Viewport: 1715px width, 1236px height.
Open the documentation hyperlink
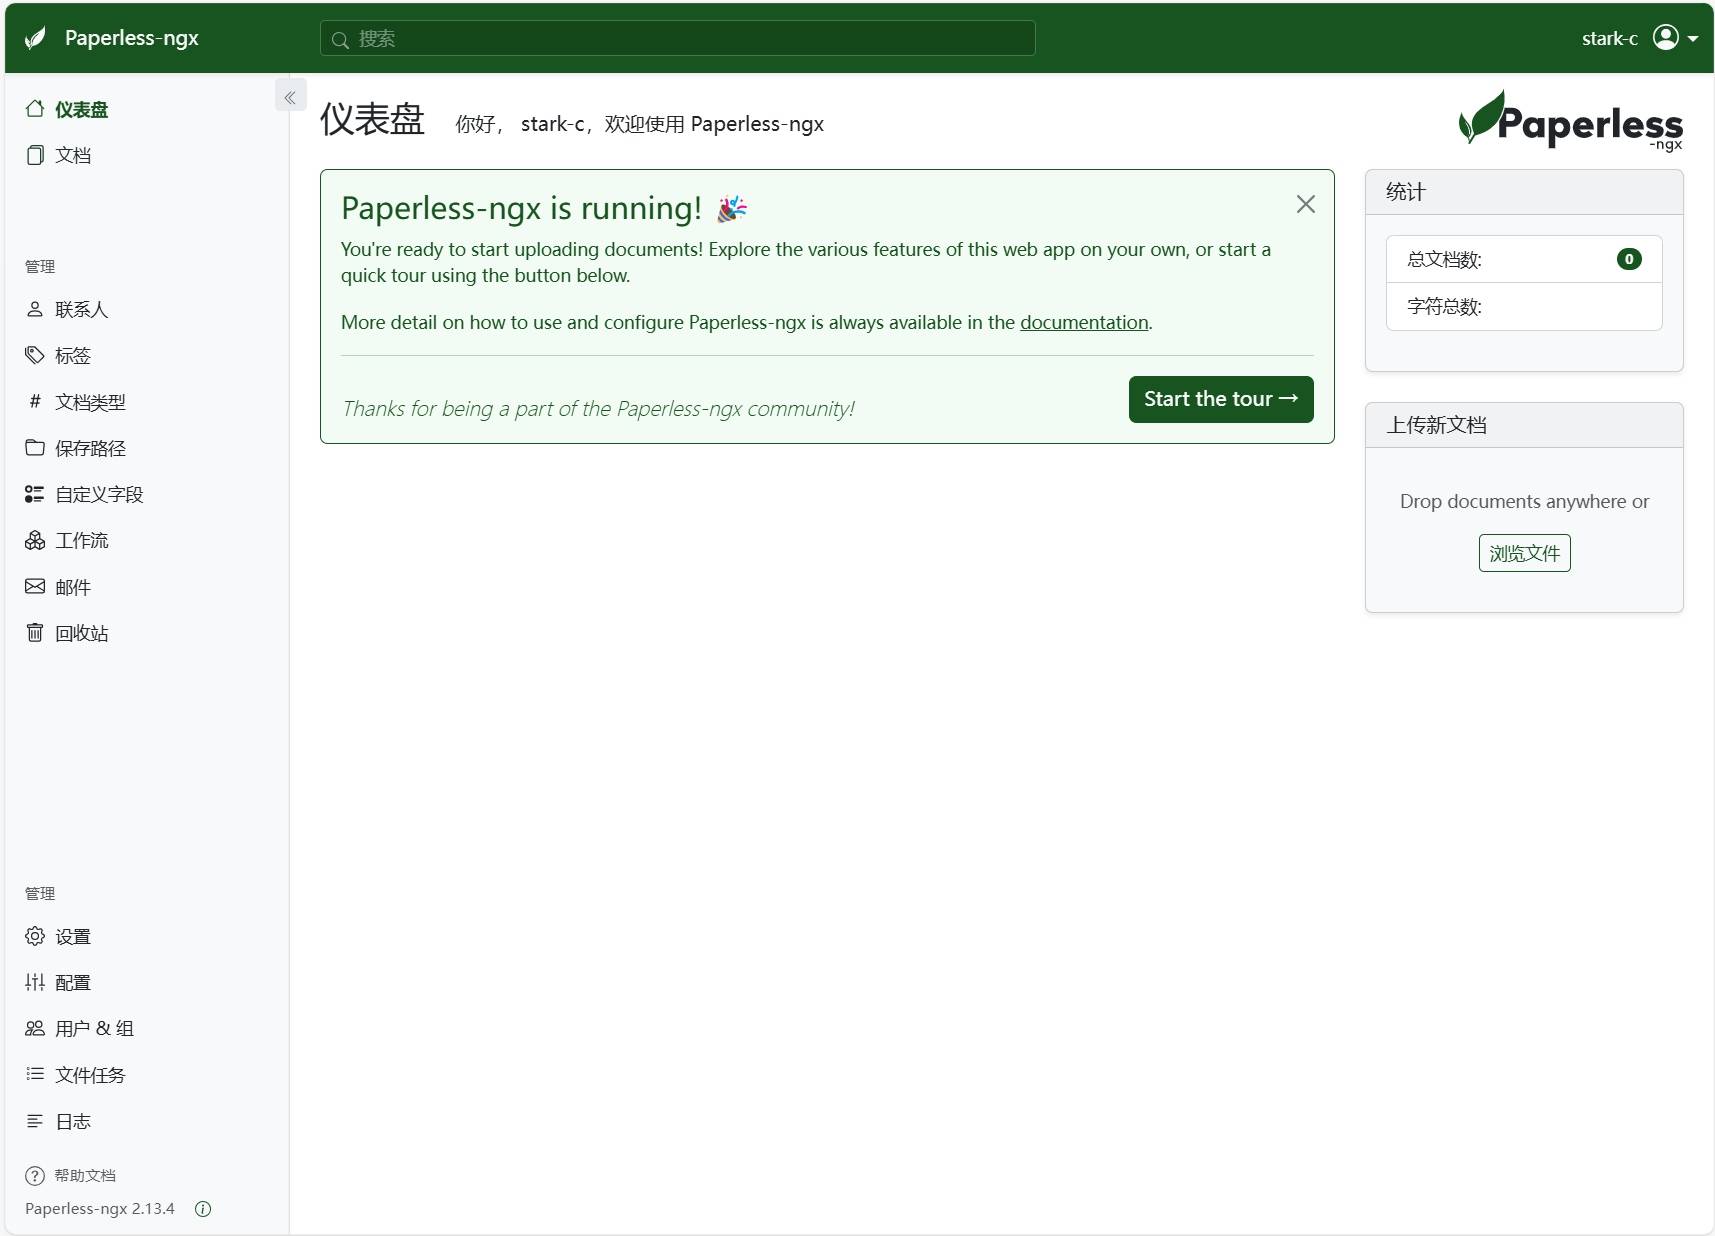point(1084,322)
